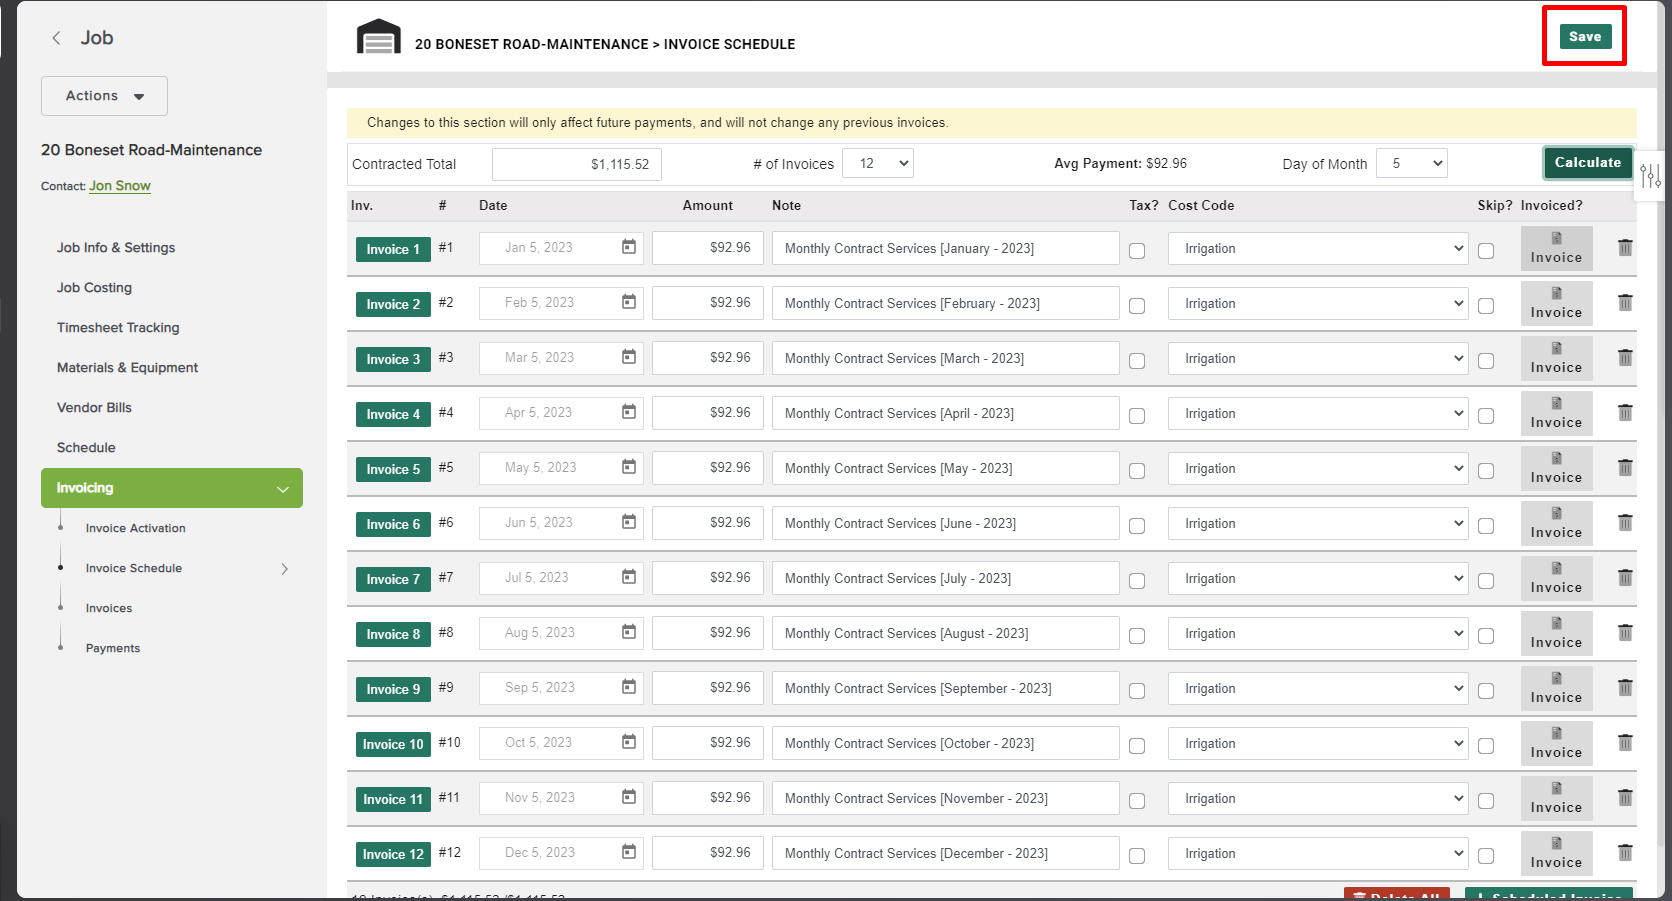Open Materials & Equipment
The image size is (1672, 901).
coord(128,367)
